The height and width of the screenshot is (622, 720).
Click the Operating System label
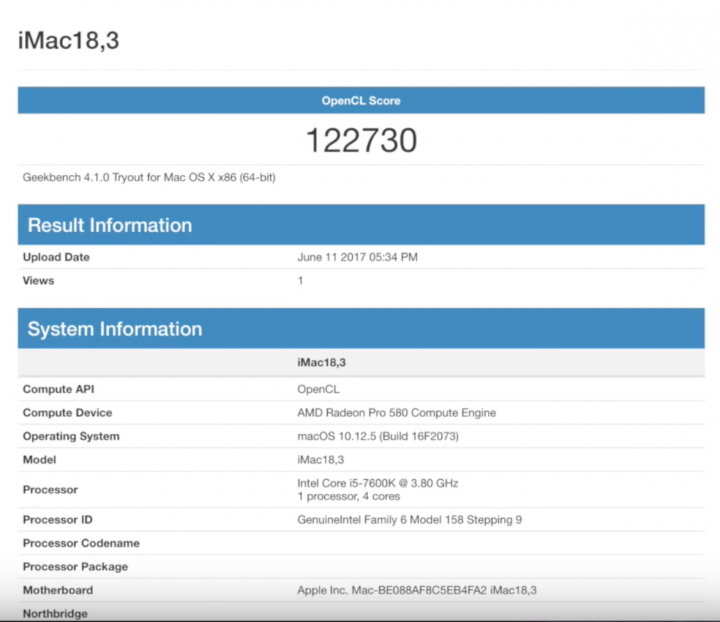coord(71,436)
